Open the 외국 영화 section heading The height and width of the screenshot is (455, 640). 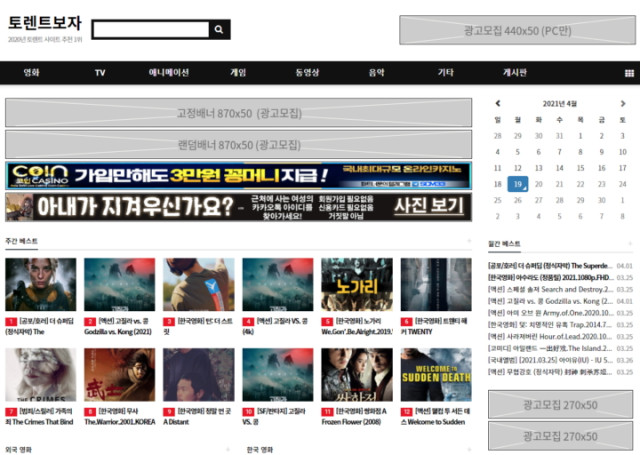point(18,450)
